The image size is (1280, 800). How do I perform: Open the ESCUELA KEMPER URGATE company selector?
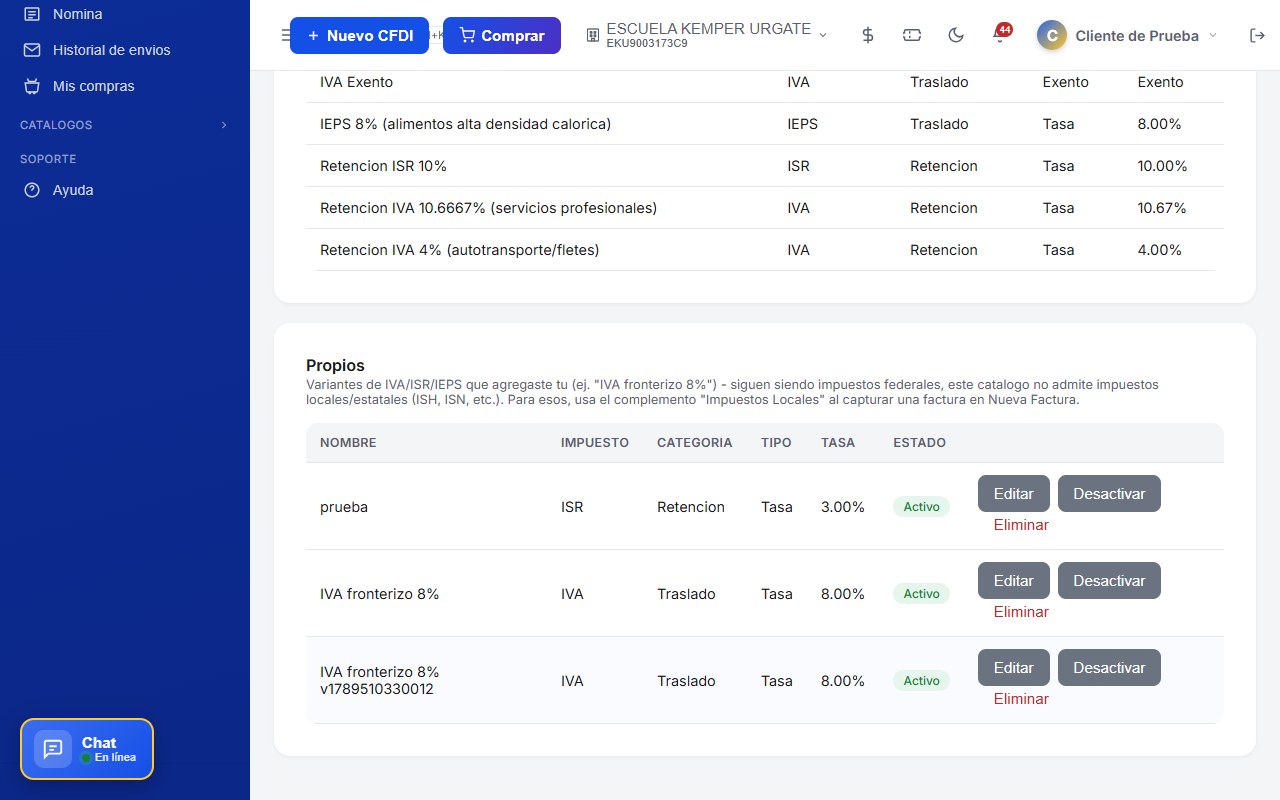click(x=707, y=35)
